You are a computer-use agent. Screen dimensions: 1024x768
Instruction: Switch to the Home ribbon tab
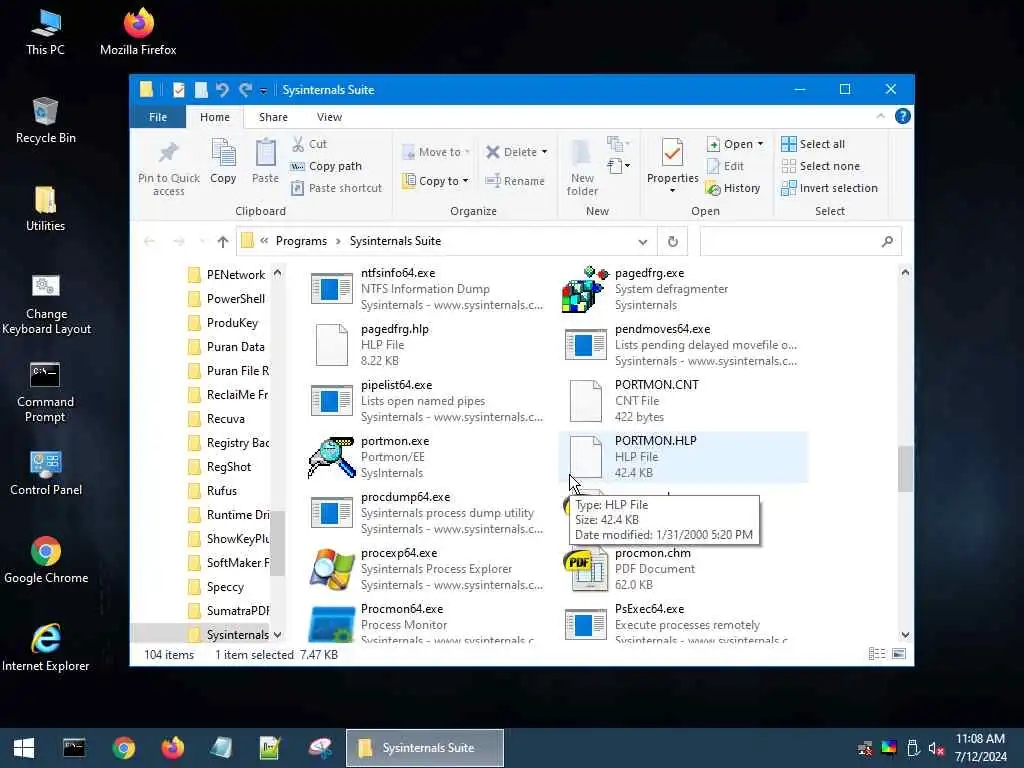tap(214, 117)
